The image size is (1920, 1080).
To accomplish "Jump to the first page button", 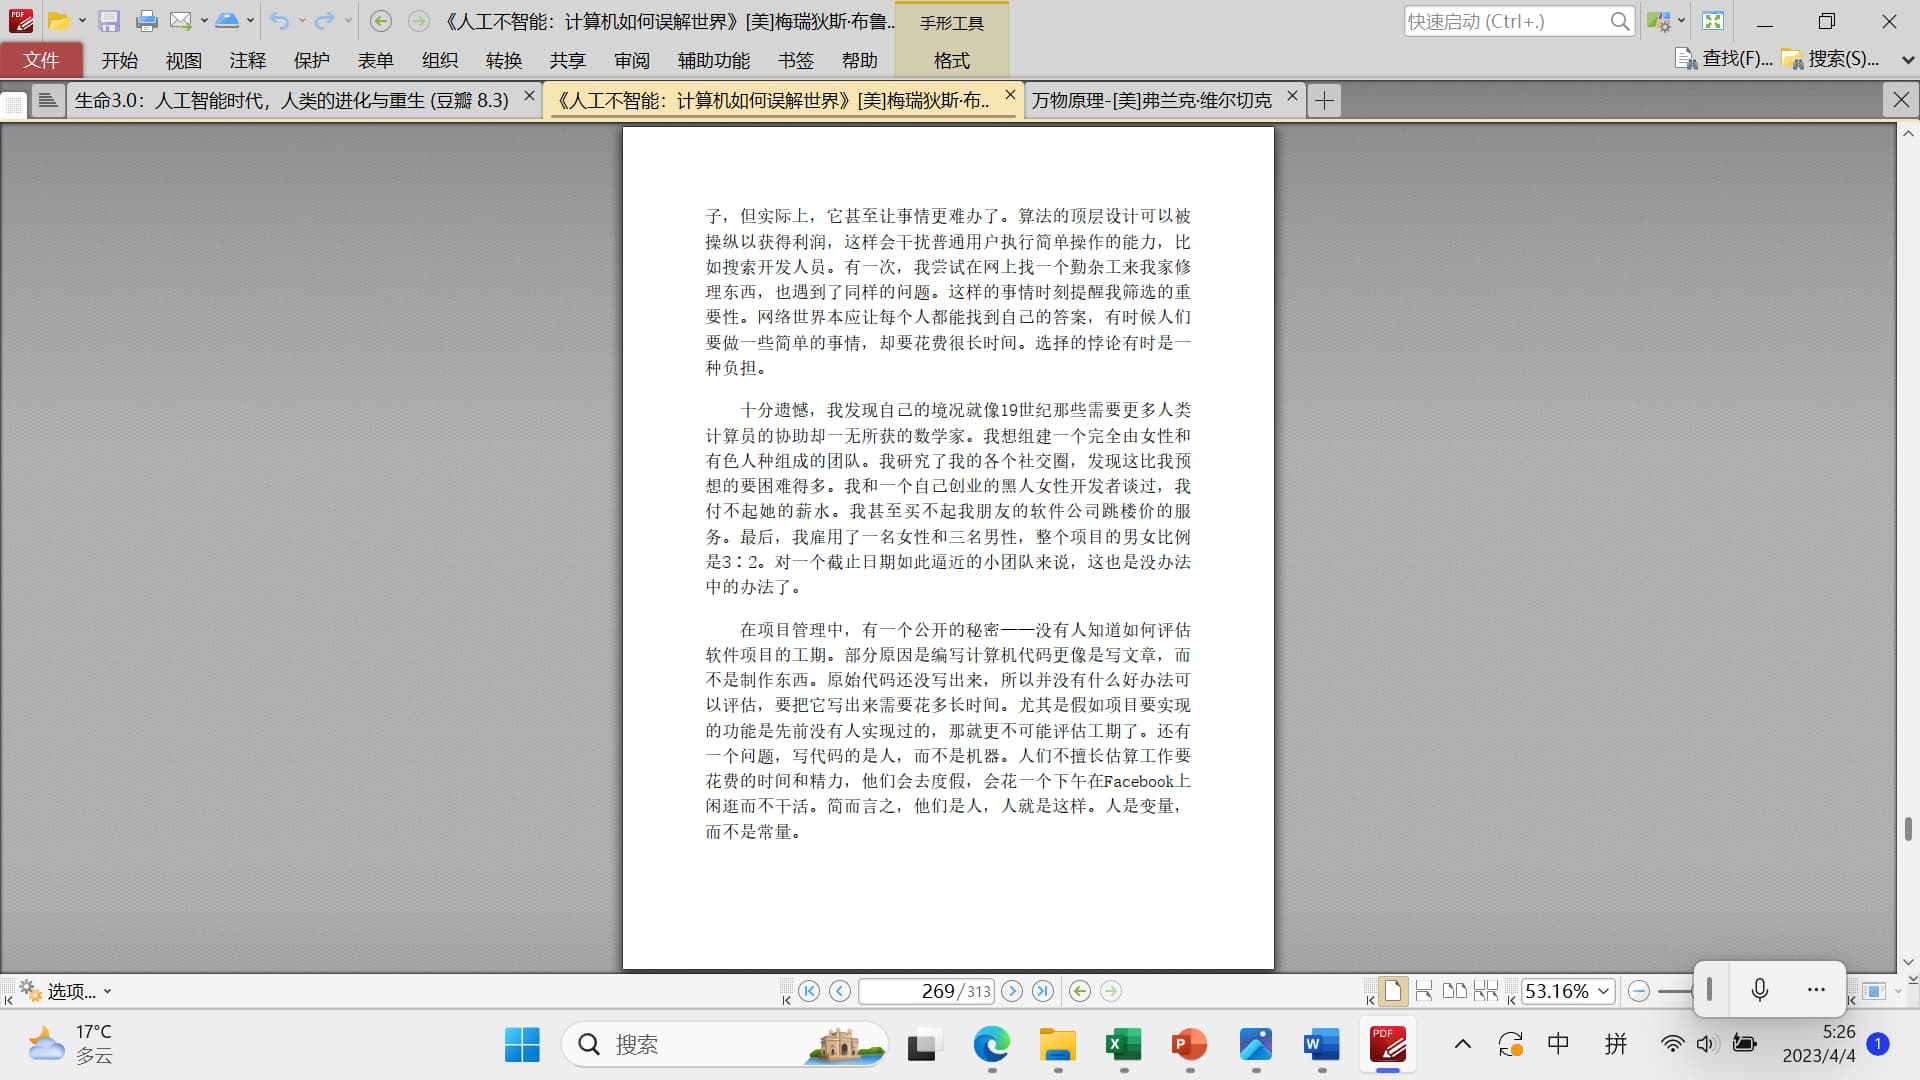I will (x=809, y=991).
